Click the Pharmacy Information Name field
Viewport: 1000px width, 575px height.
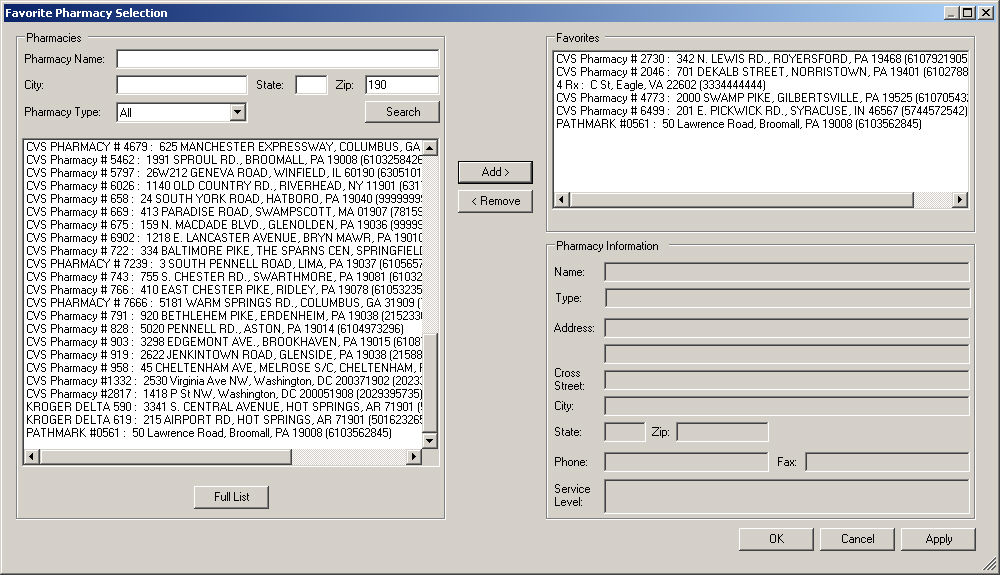click(787, 272)
